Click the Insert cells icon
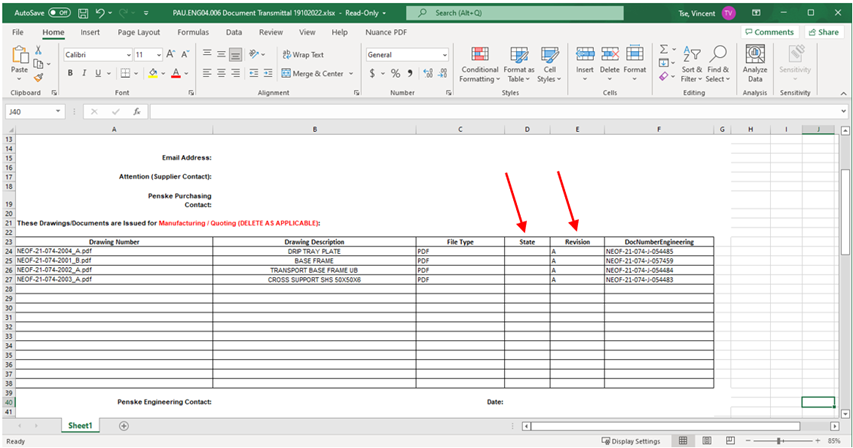 tap(585, 54)
